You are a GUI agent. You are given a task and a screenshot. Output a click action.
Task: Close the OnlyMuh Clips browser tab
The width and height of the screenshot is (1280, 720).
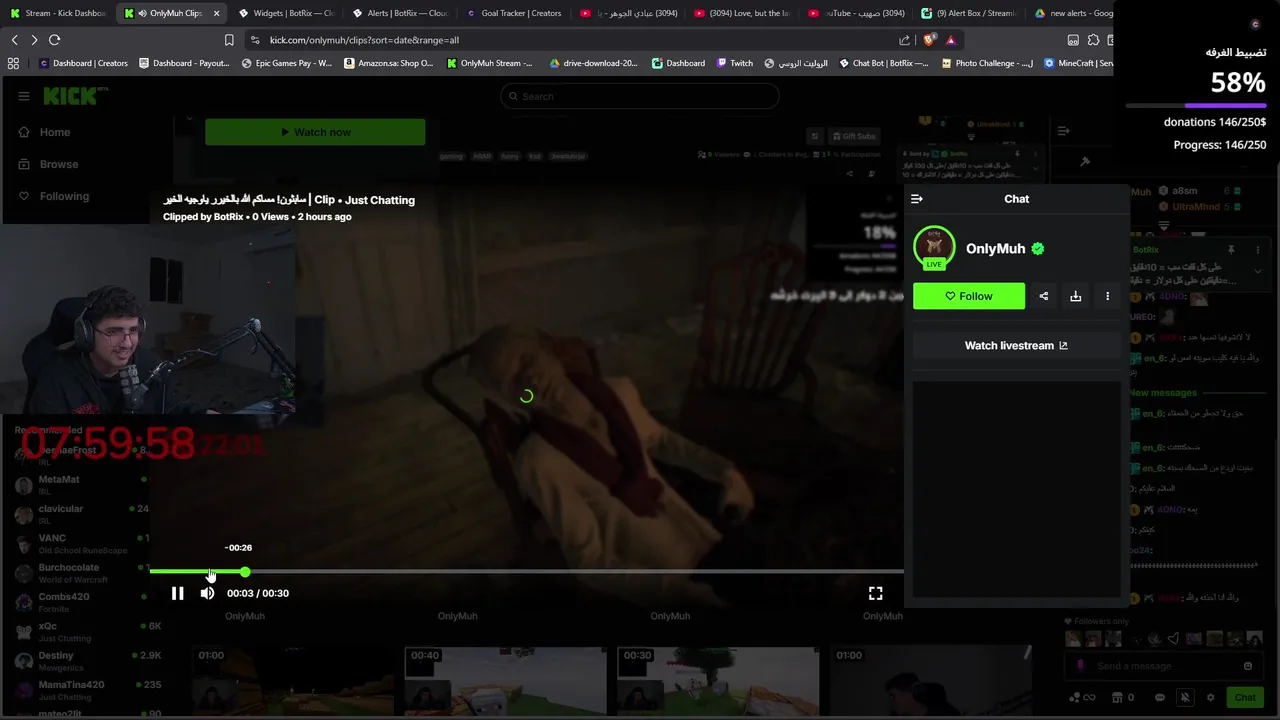coord(216,13)
